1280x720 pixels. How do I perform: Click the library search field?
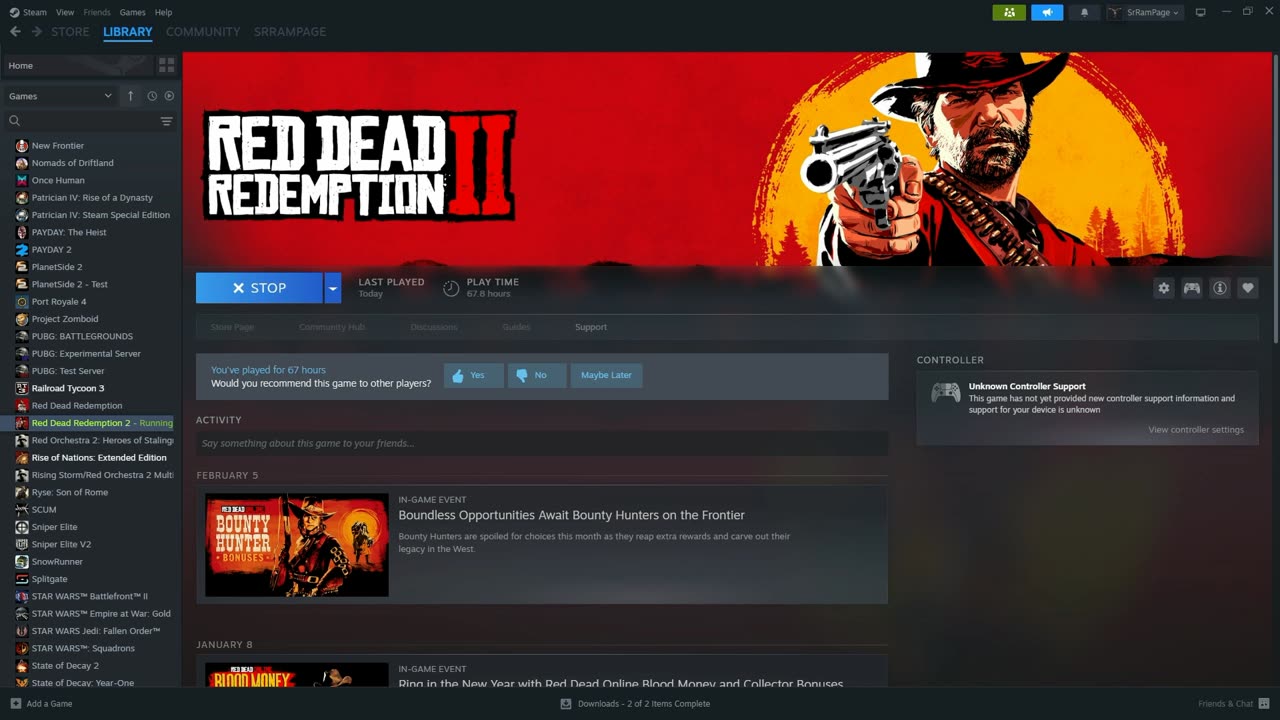point(82,121)
